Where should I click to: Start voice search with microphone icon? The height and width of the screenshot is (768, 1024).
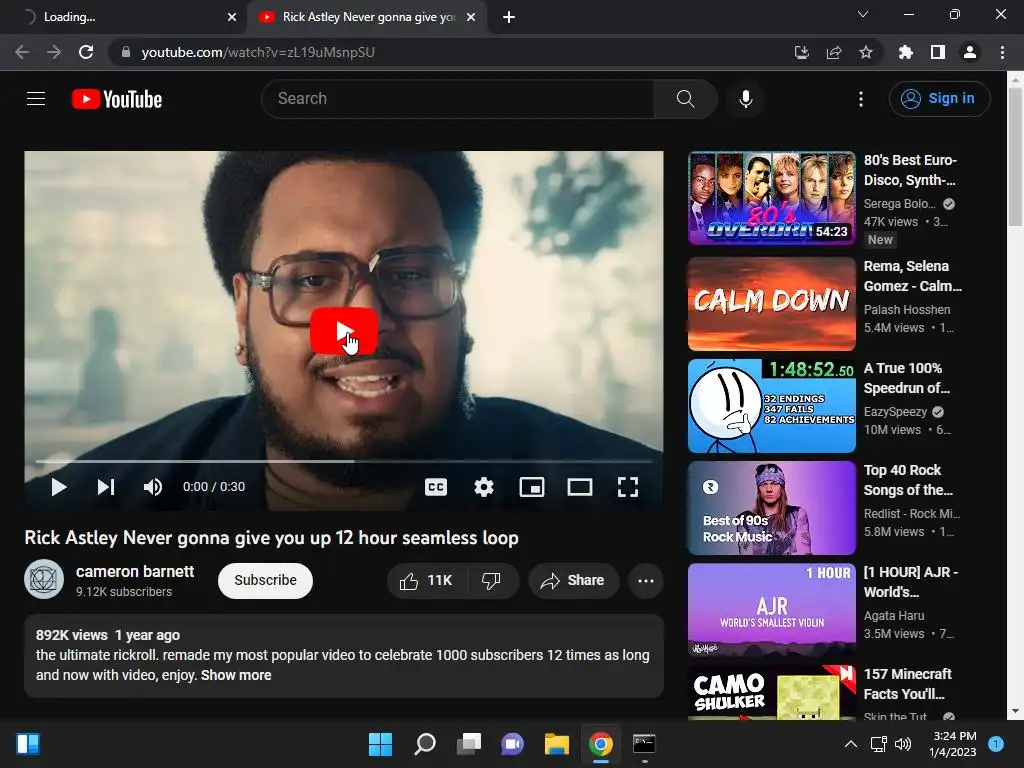pos(746,99)
